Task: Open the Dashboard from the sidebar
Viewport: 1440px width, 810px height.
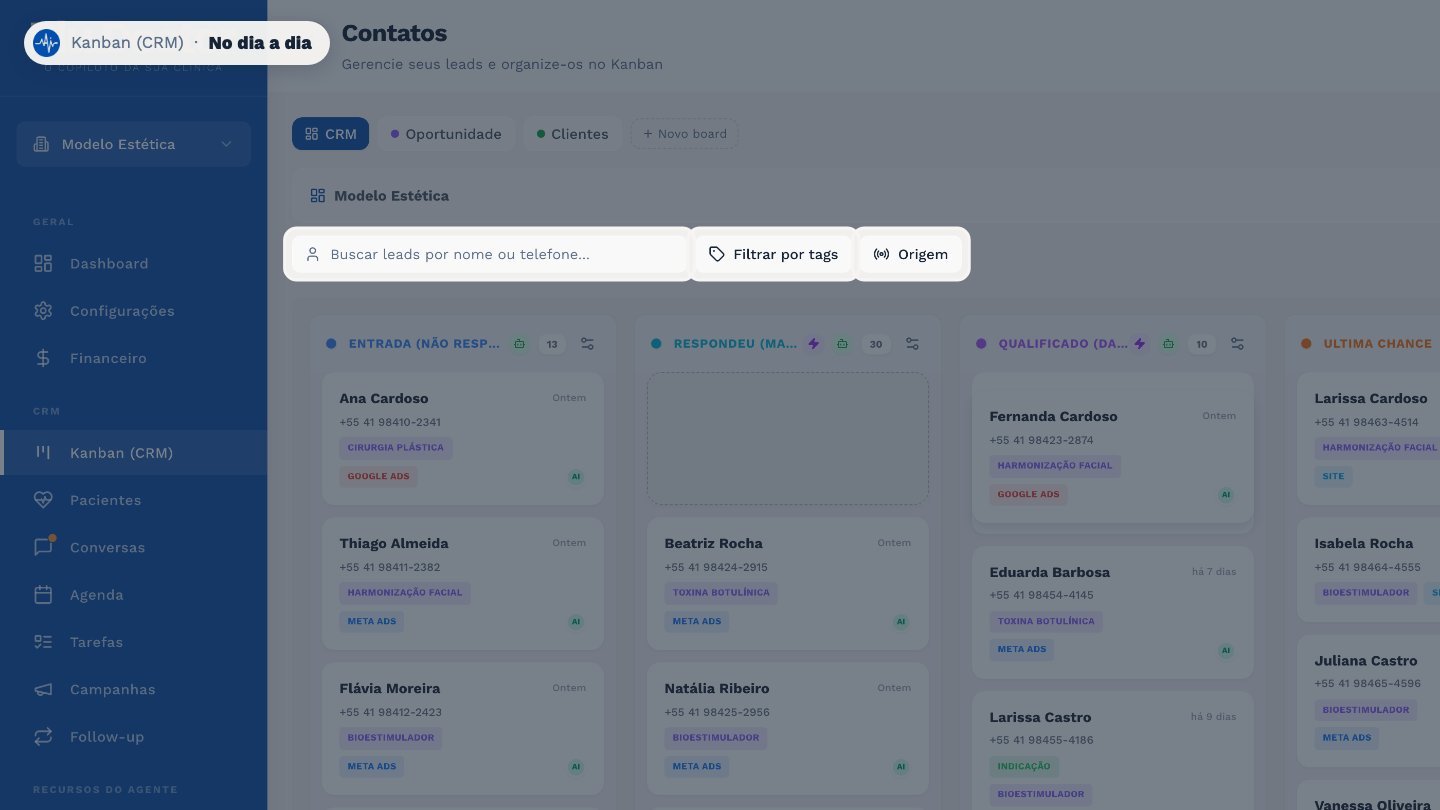Action: (x=134, y=264)
